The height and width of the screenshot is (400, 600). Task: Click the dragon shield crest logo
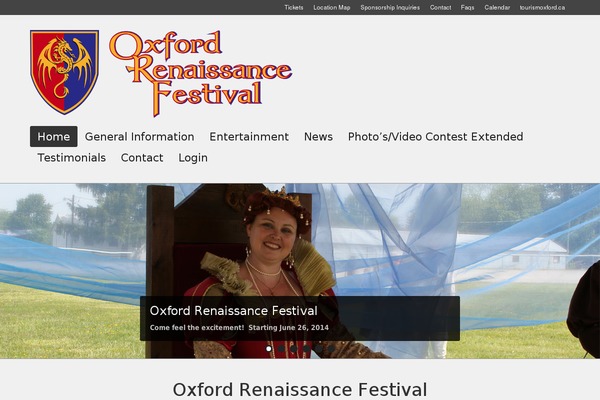[64, 72]
